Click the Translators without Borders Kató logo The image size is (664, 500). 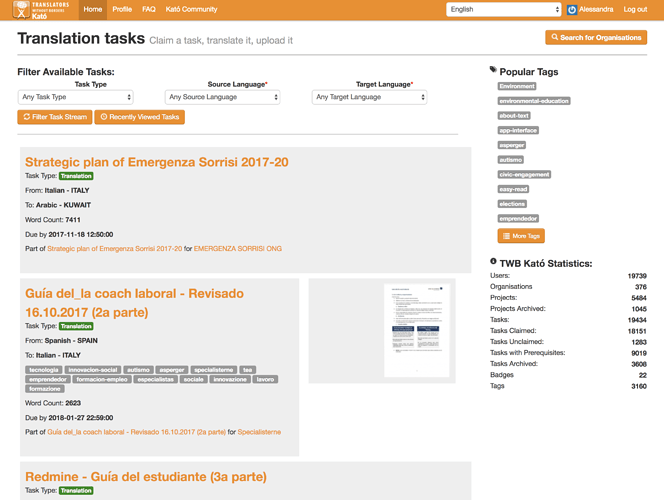pyautogui.click(x=41, y=10)
